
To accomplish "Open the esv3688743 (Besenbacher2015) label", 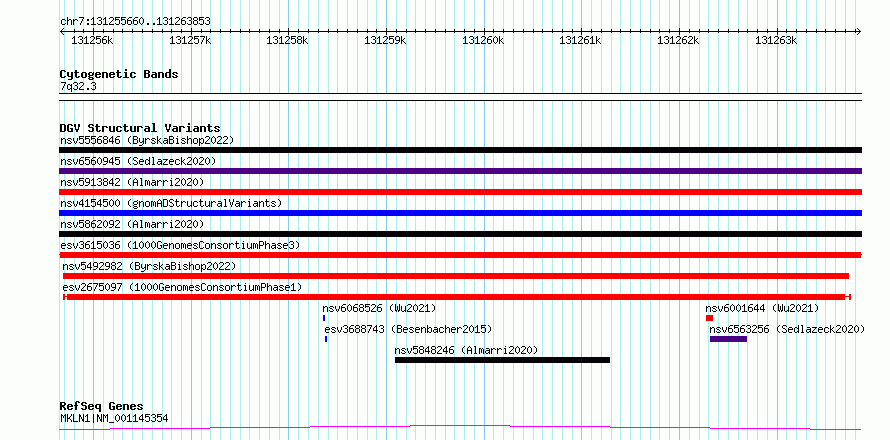I will [x=408, y=329].
